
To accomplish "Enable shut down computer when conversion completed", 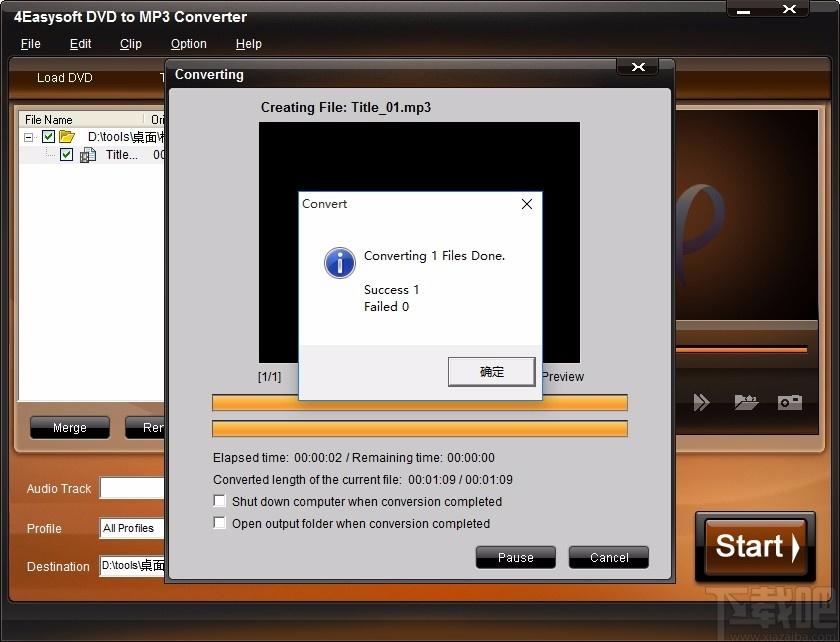I will 220,501.
